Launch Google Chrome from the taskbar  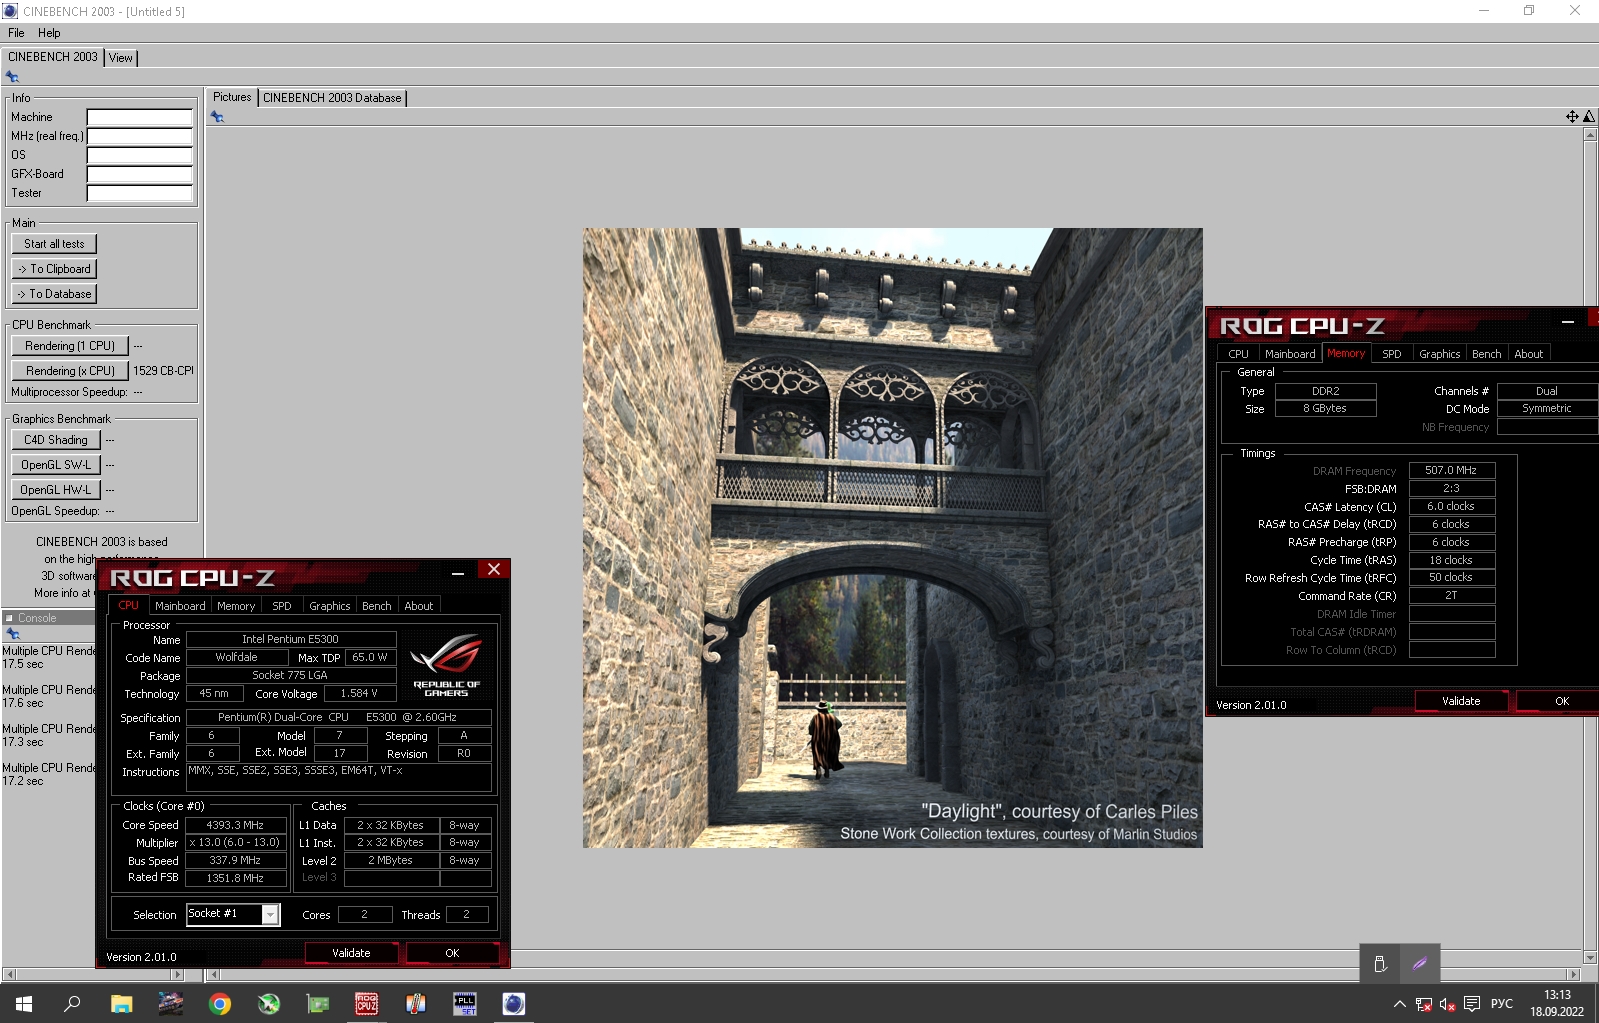click(x=219, y=1004)
